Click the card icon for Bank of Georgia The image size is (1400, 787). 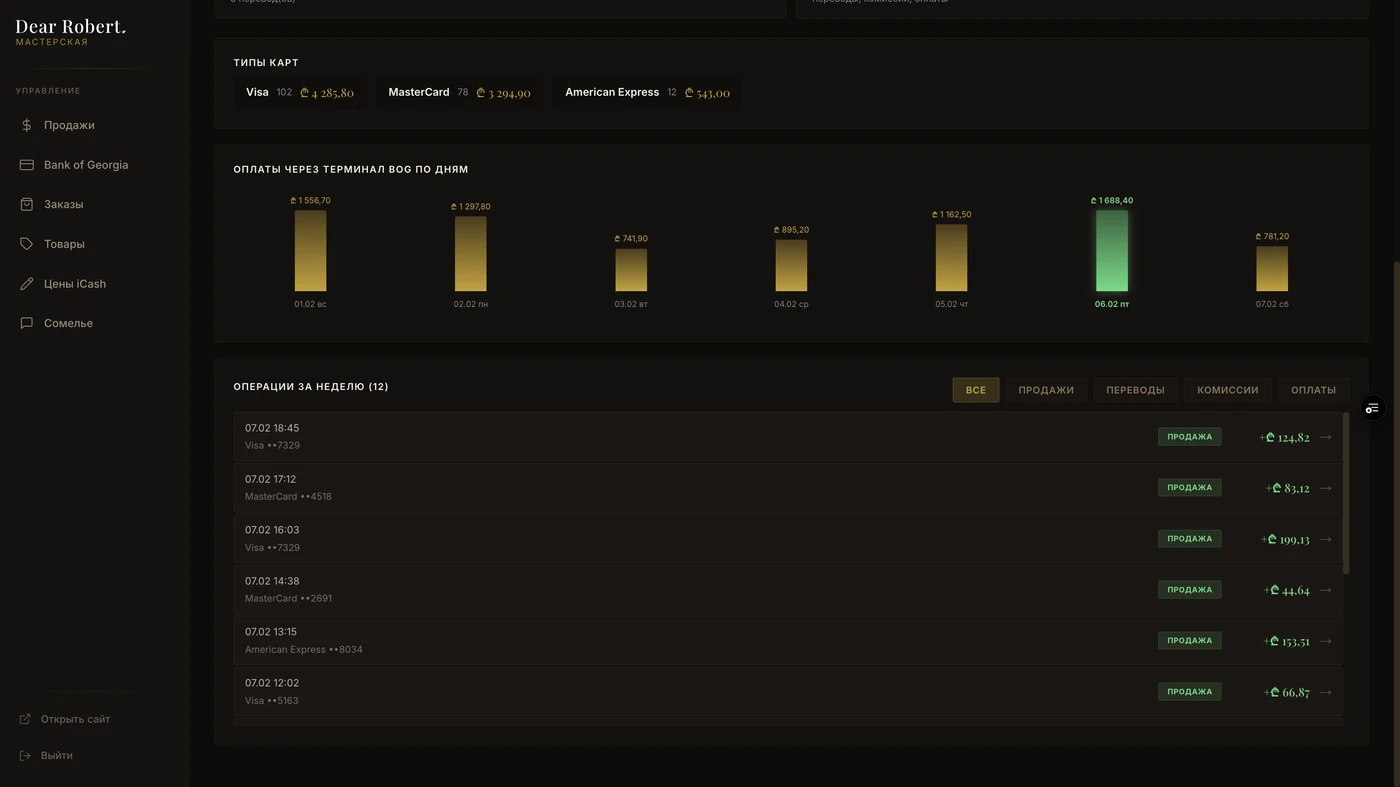coord(27,165)
